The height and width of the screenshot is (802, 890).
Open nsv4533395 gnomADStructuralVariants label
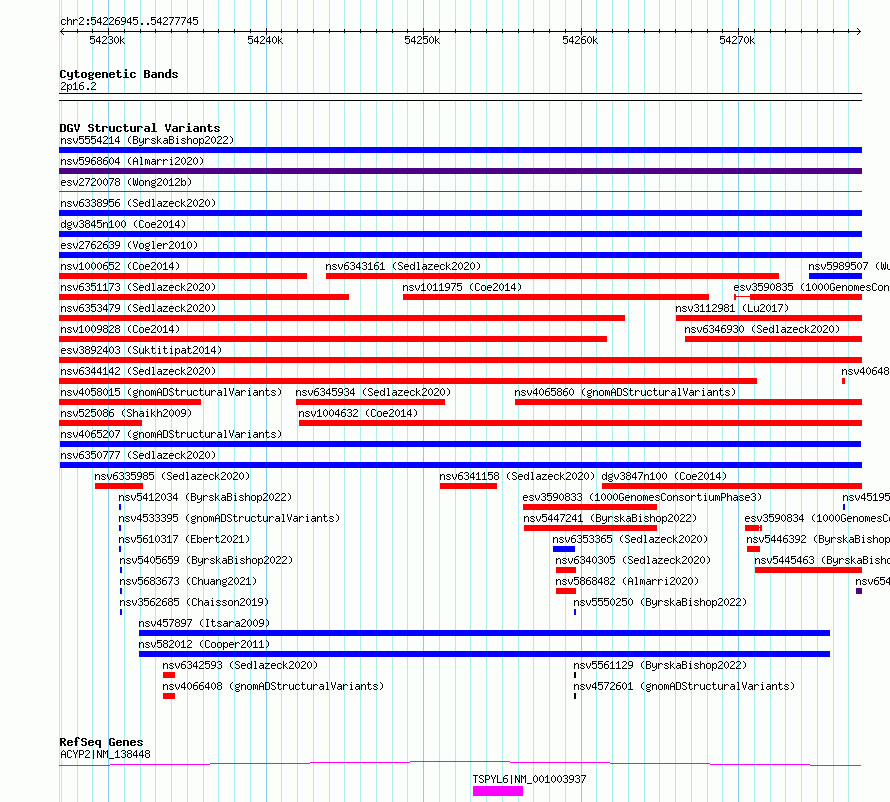coord(229,518)
